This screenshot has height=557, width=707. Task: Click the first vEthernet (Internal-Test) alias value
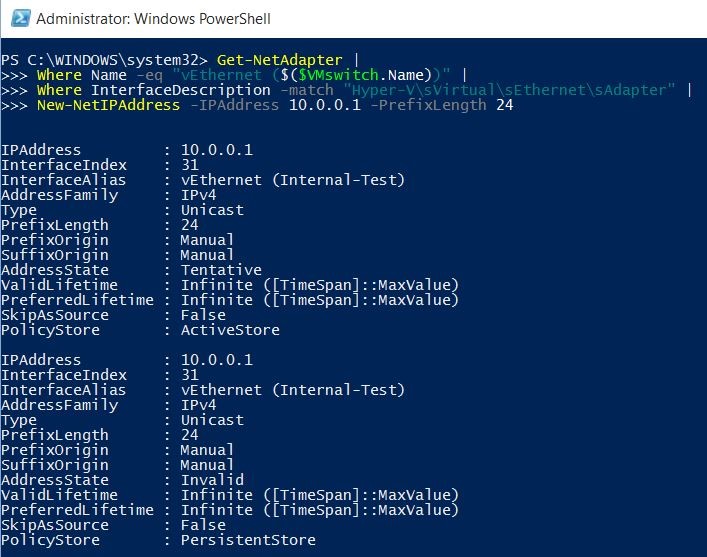293,180
